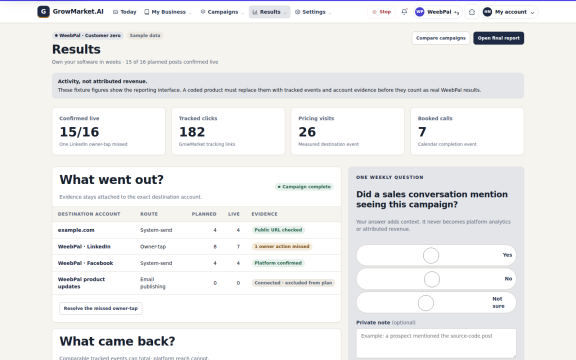Open the Campaigns menu

point(222,12)
